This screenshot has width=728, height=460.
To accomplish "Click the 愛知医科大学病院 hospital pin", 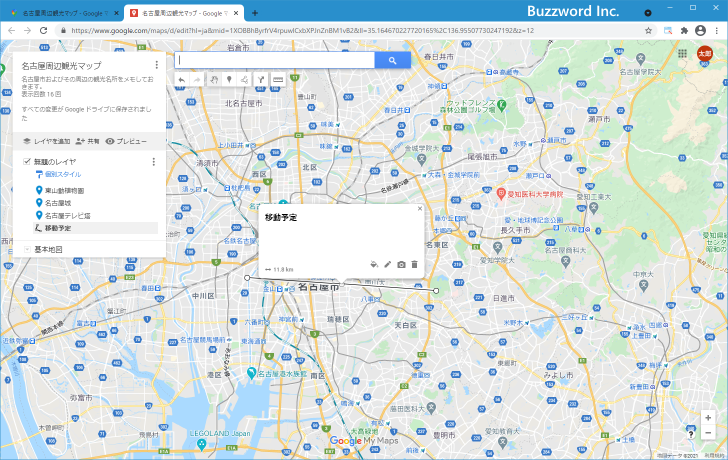I will click(500, 194).
